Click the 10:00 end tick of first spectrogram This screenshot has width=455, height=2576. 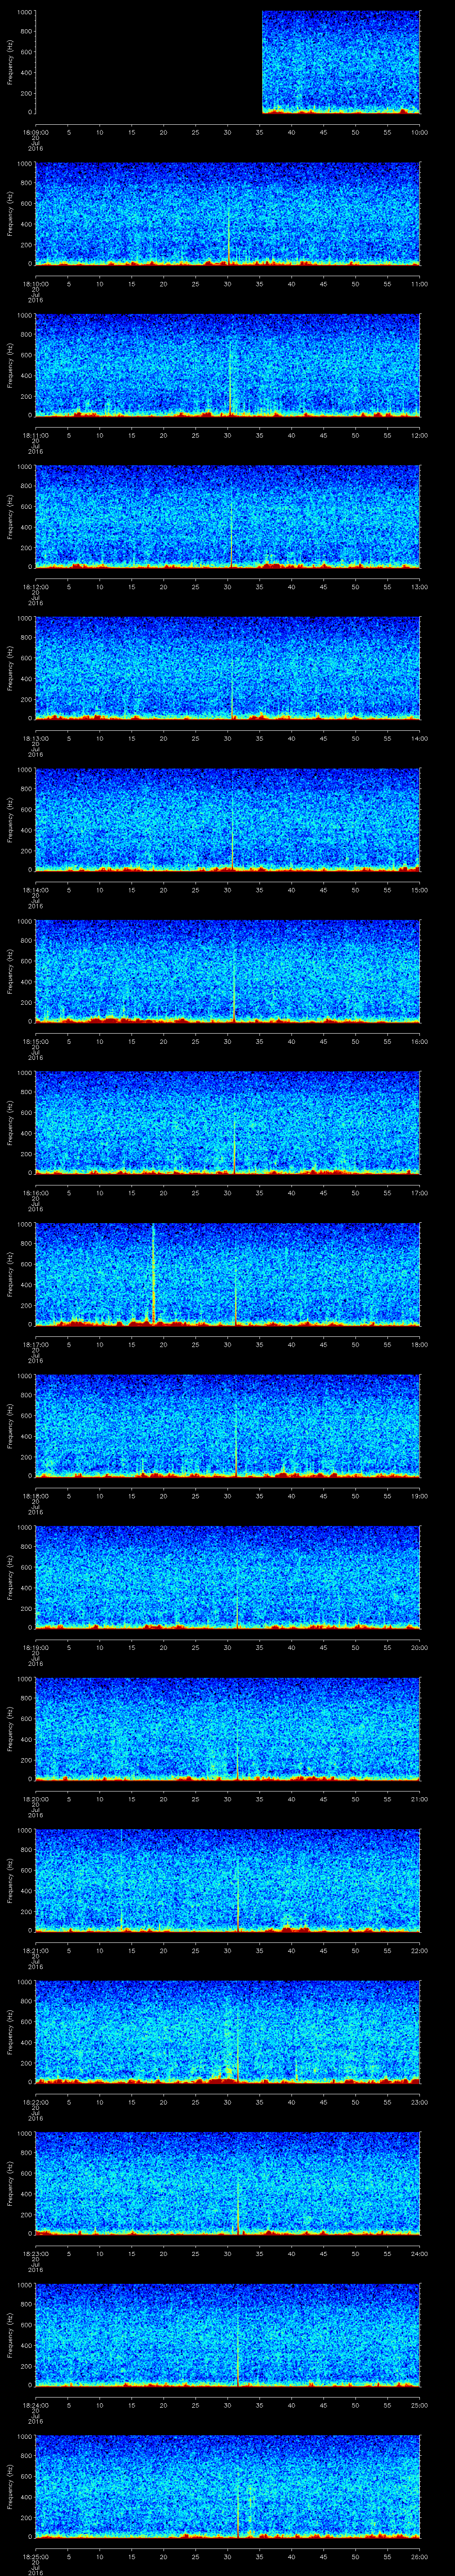point(419,131)
